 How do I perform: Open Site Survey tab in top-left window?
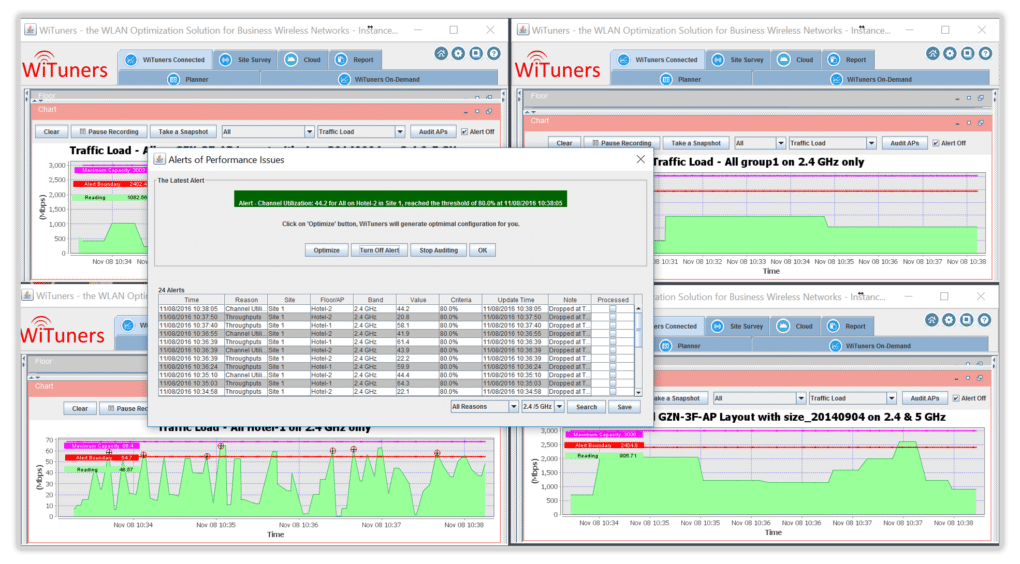246,59
